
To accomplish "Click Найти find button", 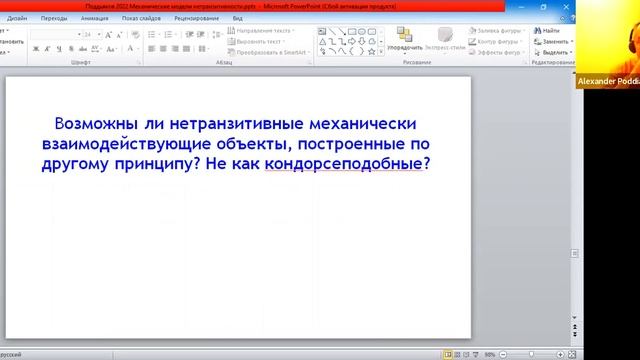I will coord(547,31).
